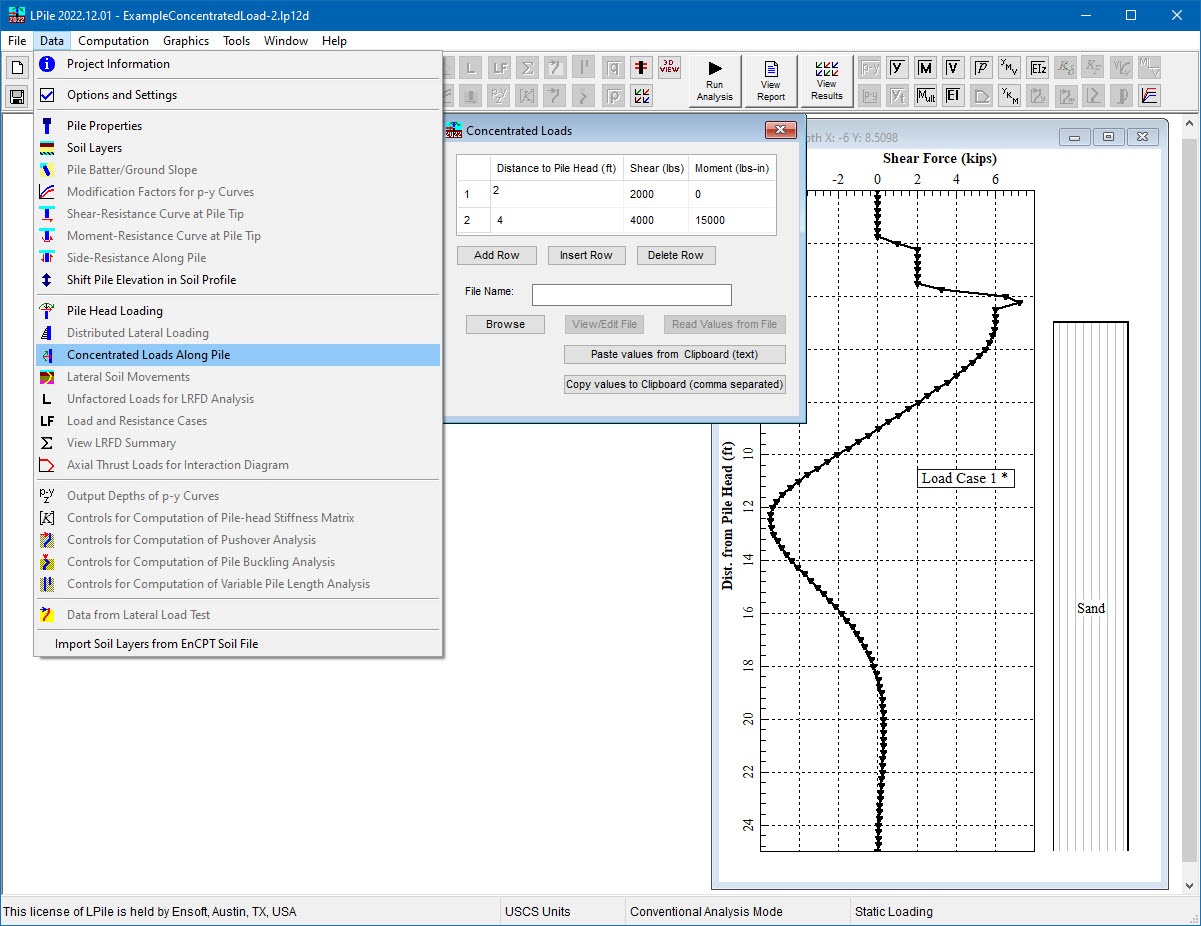Screen dimensions: 1201x926
Task: Select Pile Properties from Data menu
Action: click(x=104, y=126)
